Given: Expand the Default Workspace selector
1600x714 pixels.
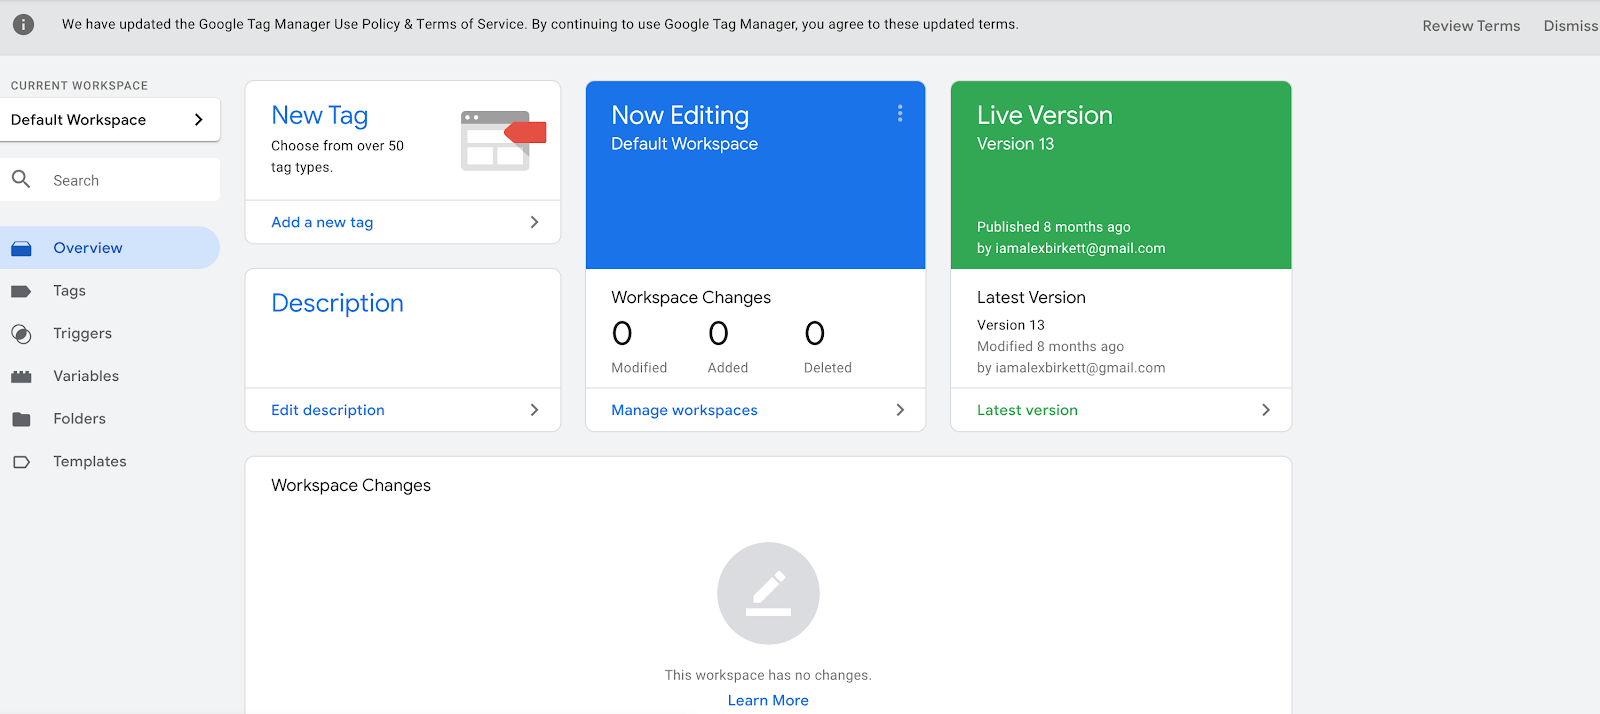Looking at the screenshot, I should (x=198, y=120).
